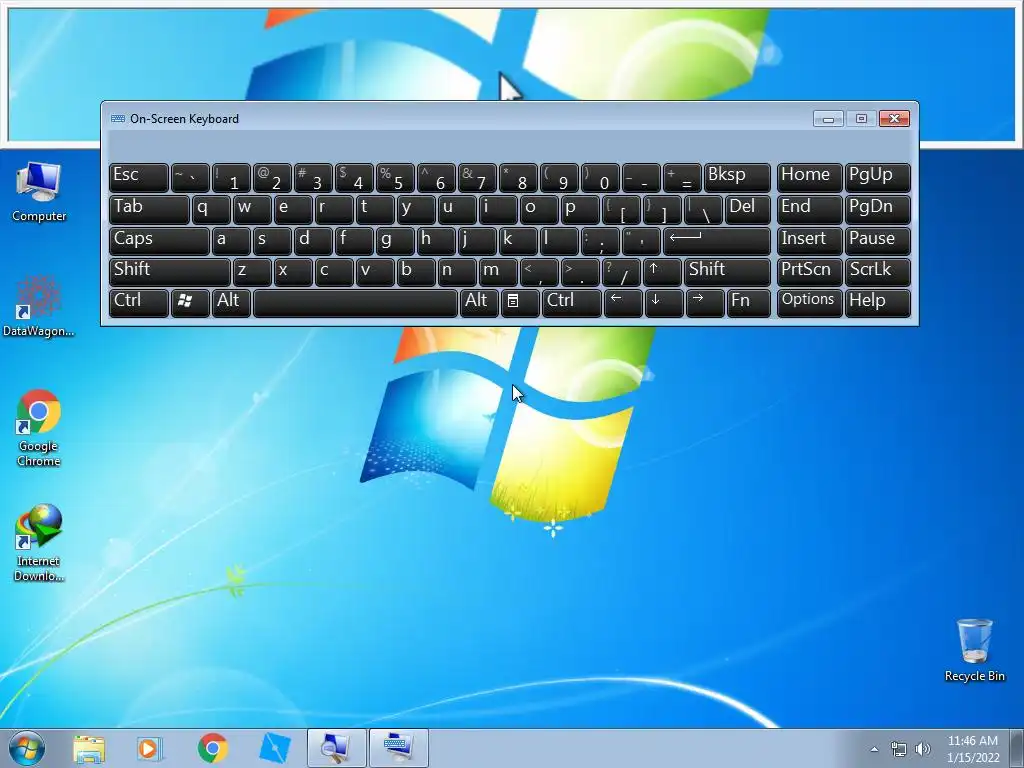1024x768 pixels.
Task: Toggle the Caps lock key
Action: (x=159, y=241)
